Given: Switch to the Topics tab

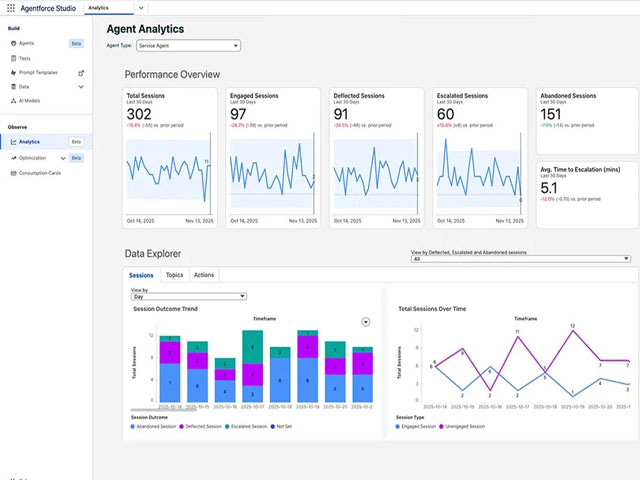Looking at the screenshot, I should tap(174, 275).
